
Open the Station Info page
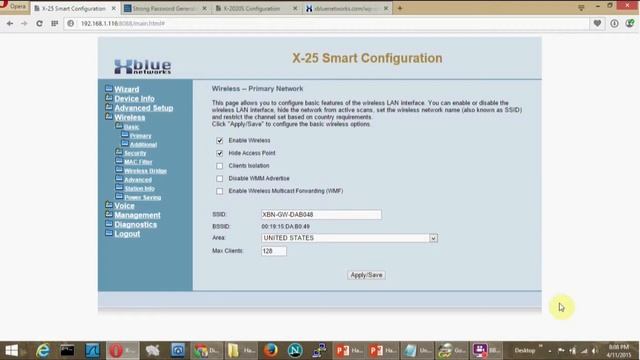139,189
